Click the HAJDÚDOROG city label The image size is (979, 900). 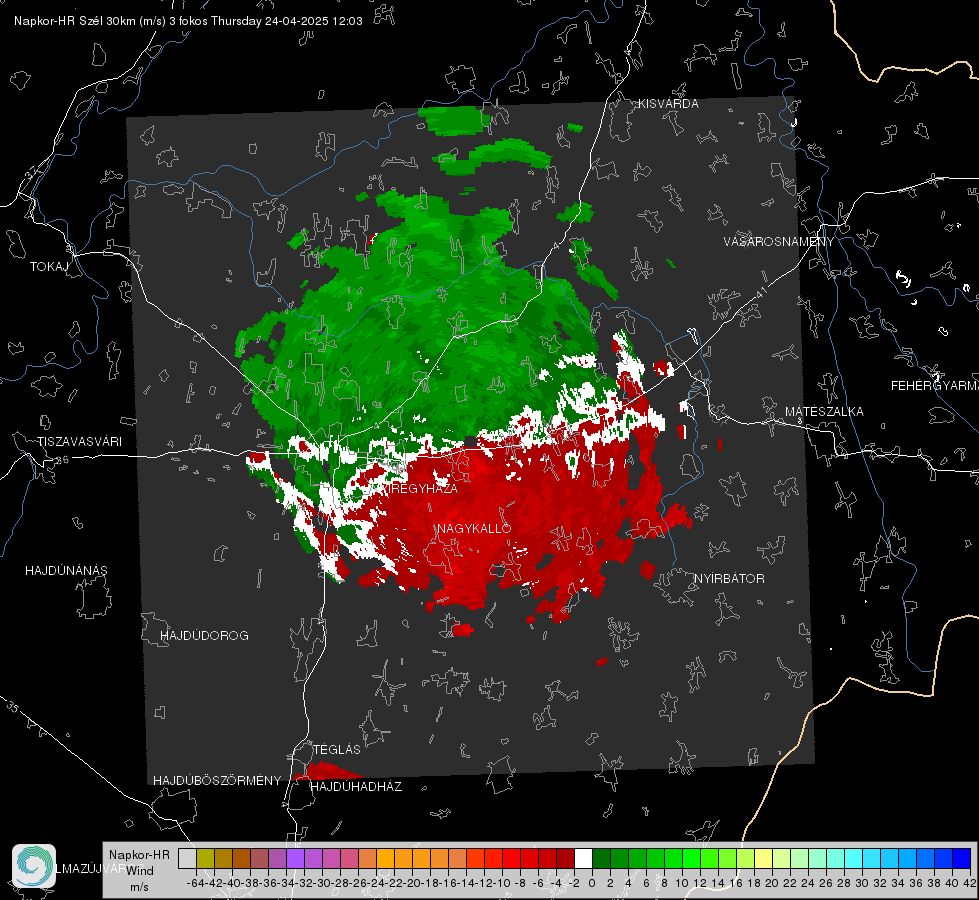point(204,636)
